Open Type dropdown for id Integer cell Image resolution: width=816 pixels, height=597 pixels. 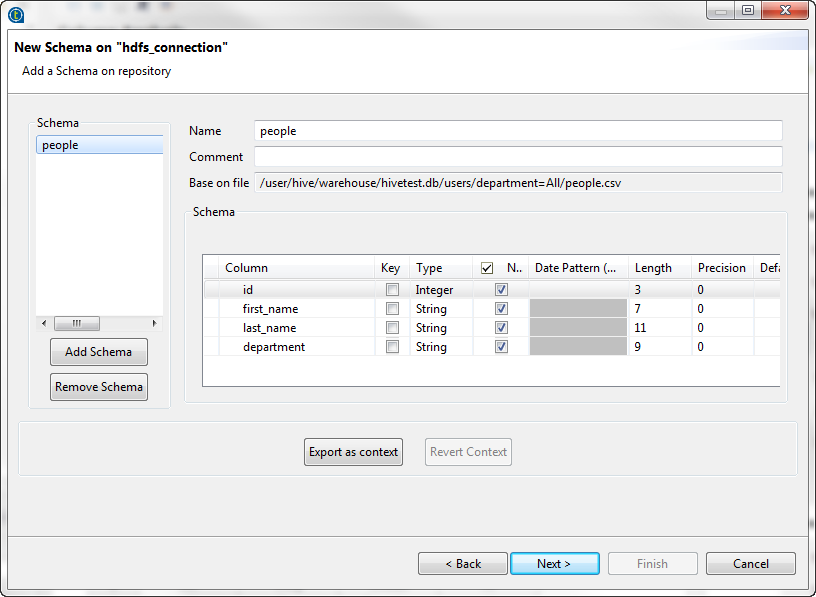point(441,290)
